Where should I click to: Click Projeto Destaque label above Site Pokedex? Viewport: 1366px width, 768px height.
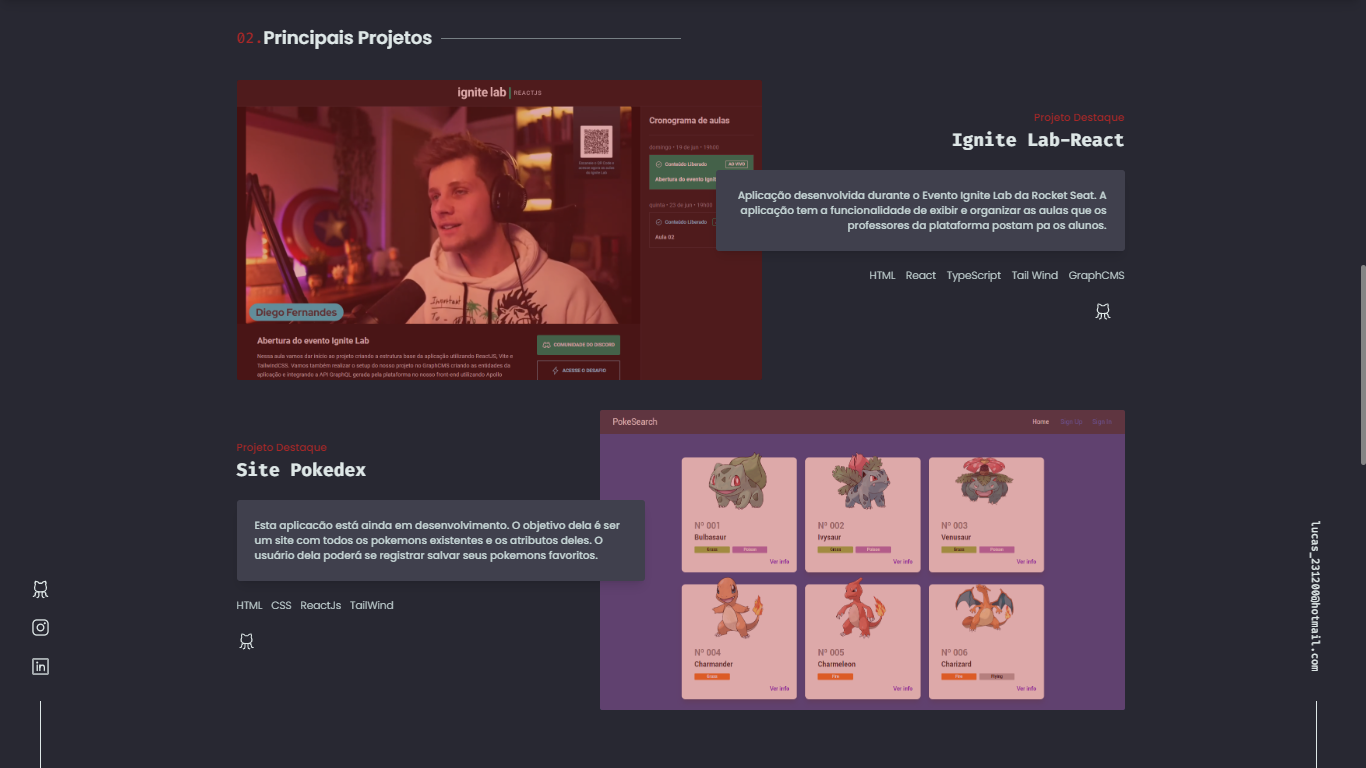click(x=282, y=448)
